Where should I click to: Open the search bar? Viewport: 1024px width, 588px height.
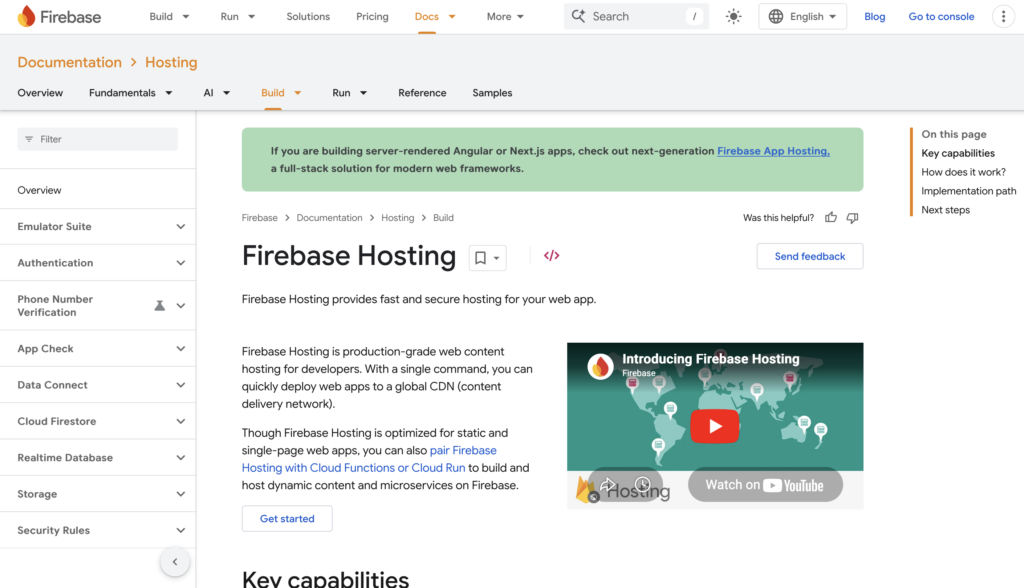pyautogui.click(x=635, y=16)
